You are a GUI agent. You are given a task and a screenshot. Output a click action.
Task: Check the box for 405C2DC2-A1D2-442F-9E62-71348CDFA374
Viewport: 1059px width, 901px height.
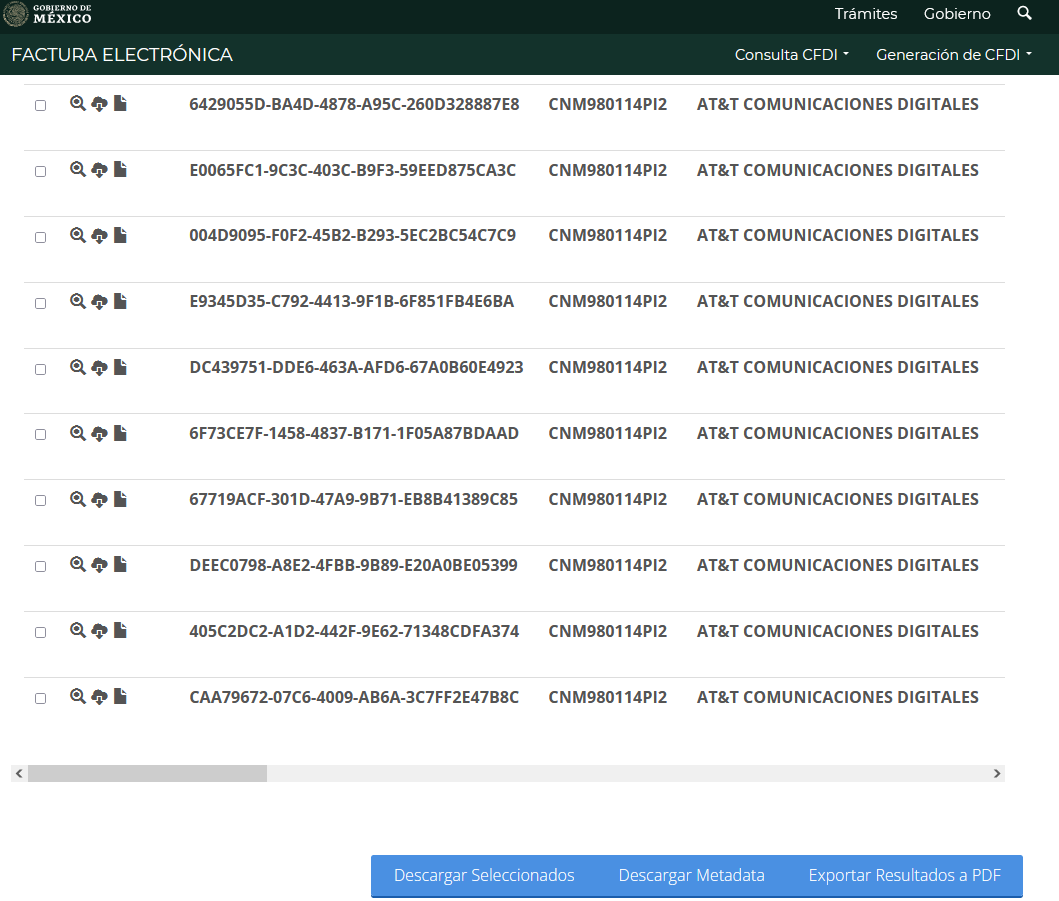pos(41,632)
